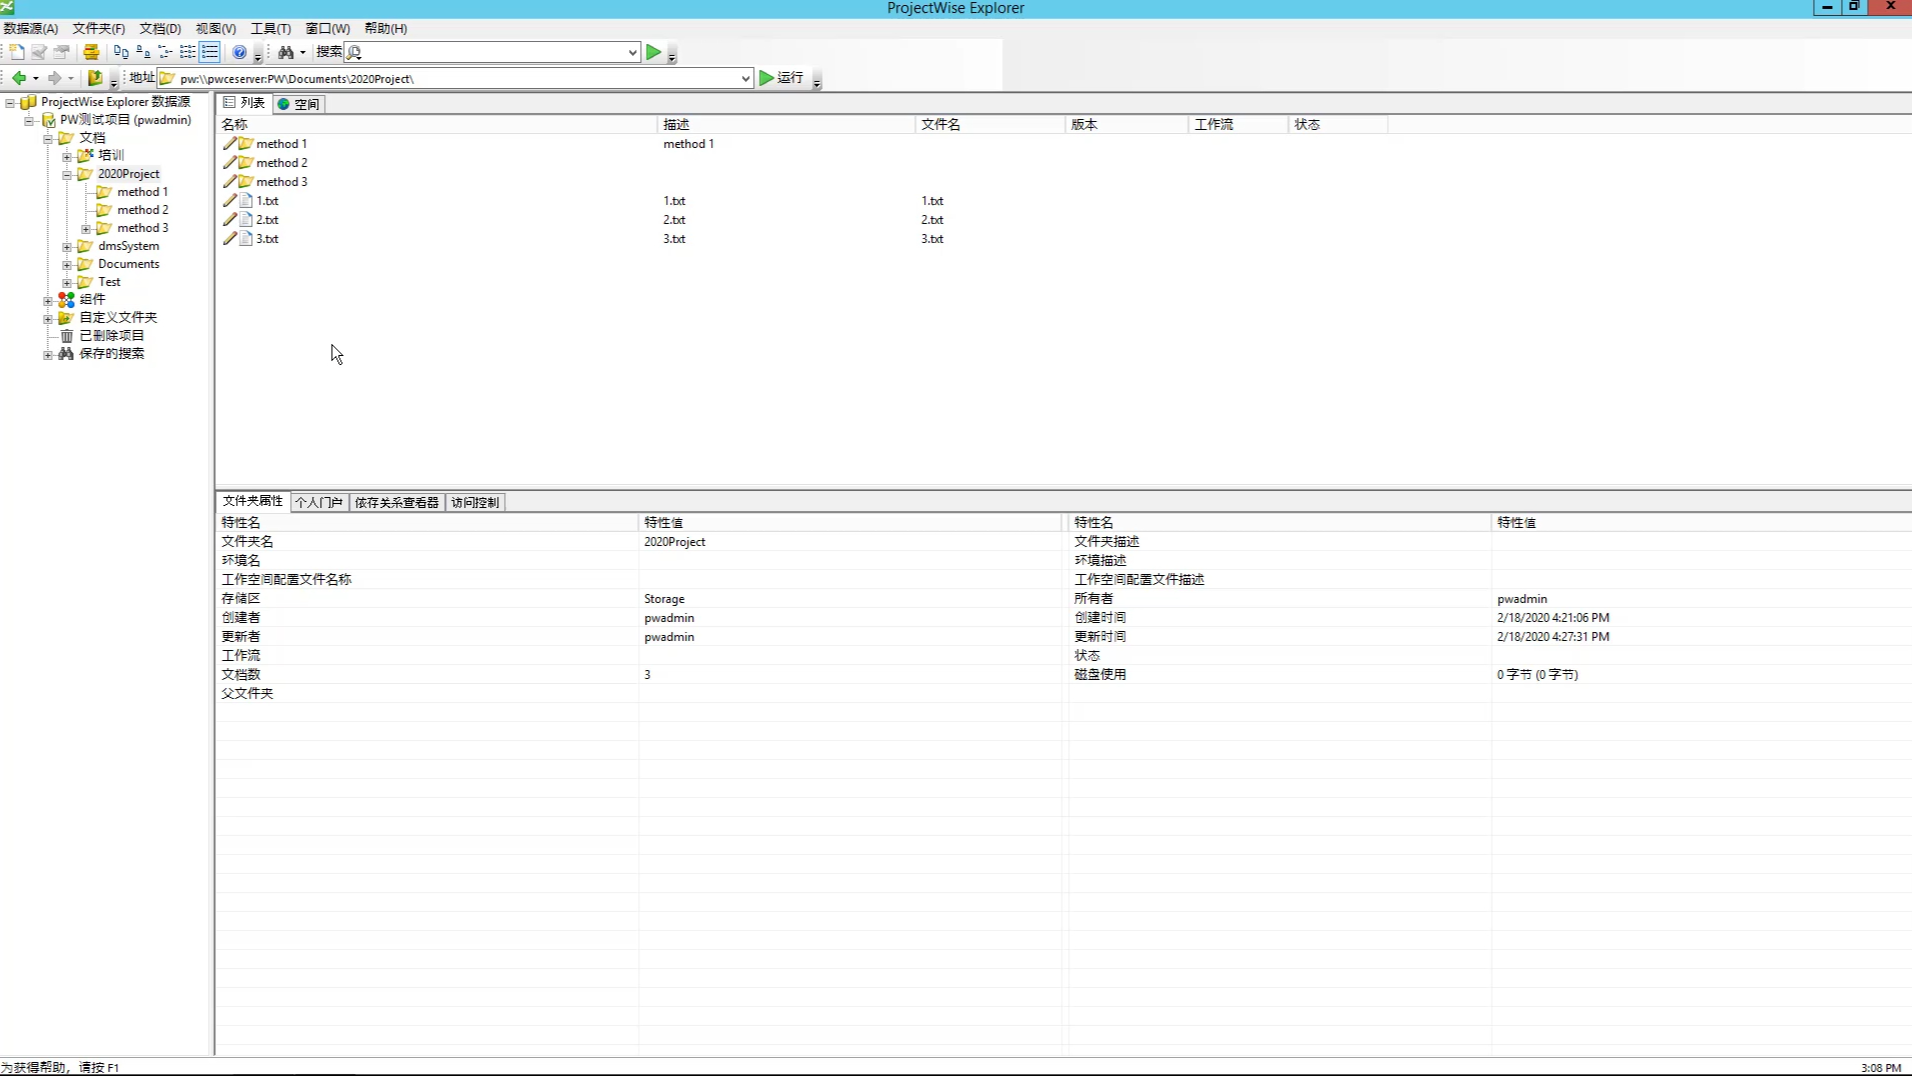Switch to the tree-style list view icon
Screen dimensions: 1912x1076
click(165, 52)
